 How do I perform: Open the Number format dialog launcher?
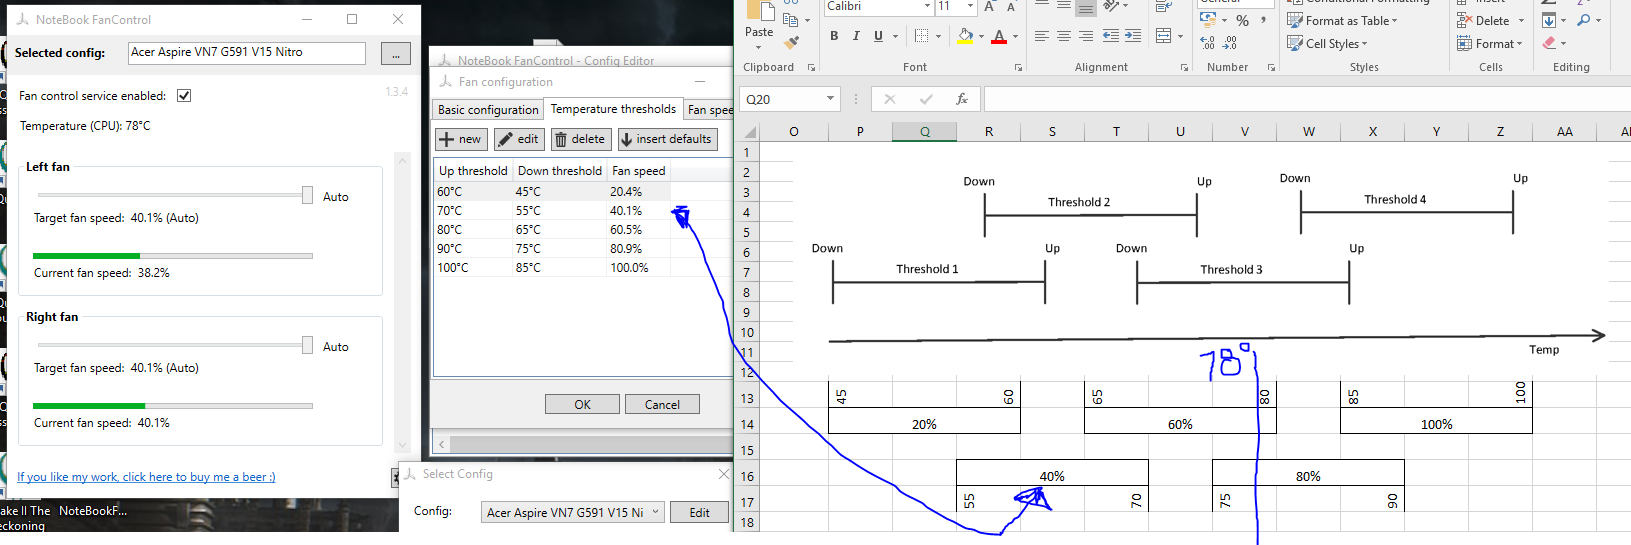click(1271, 68)
